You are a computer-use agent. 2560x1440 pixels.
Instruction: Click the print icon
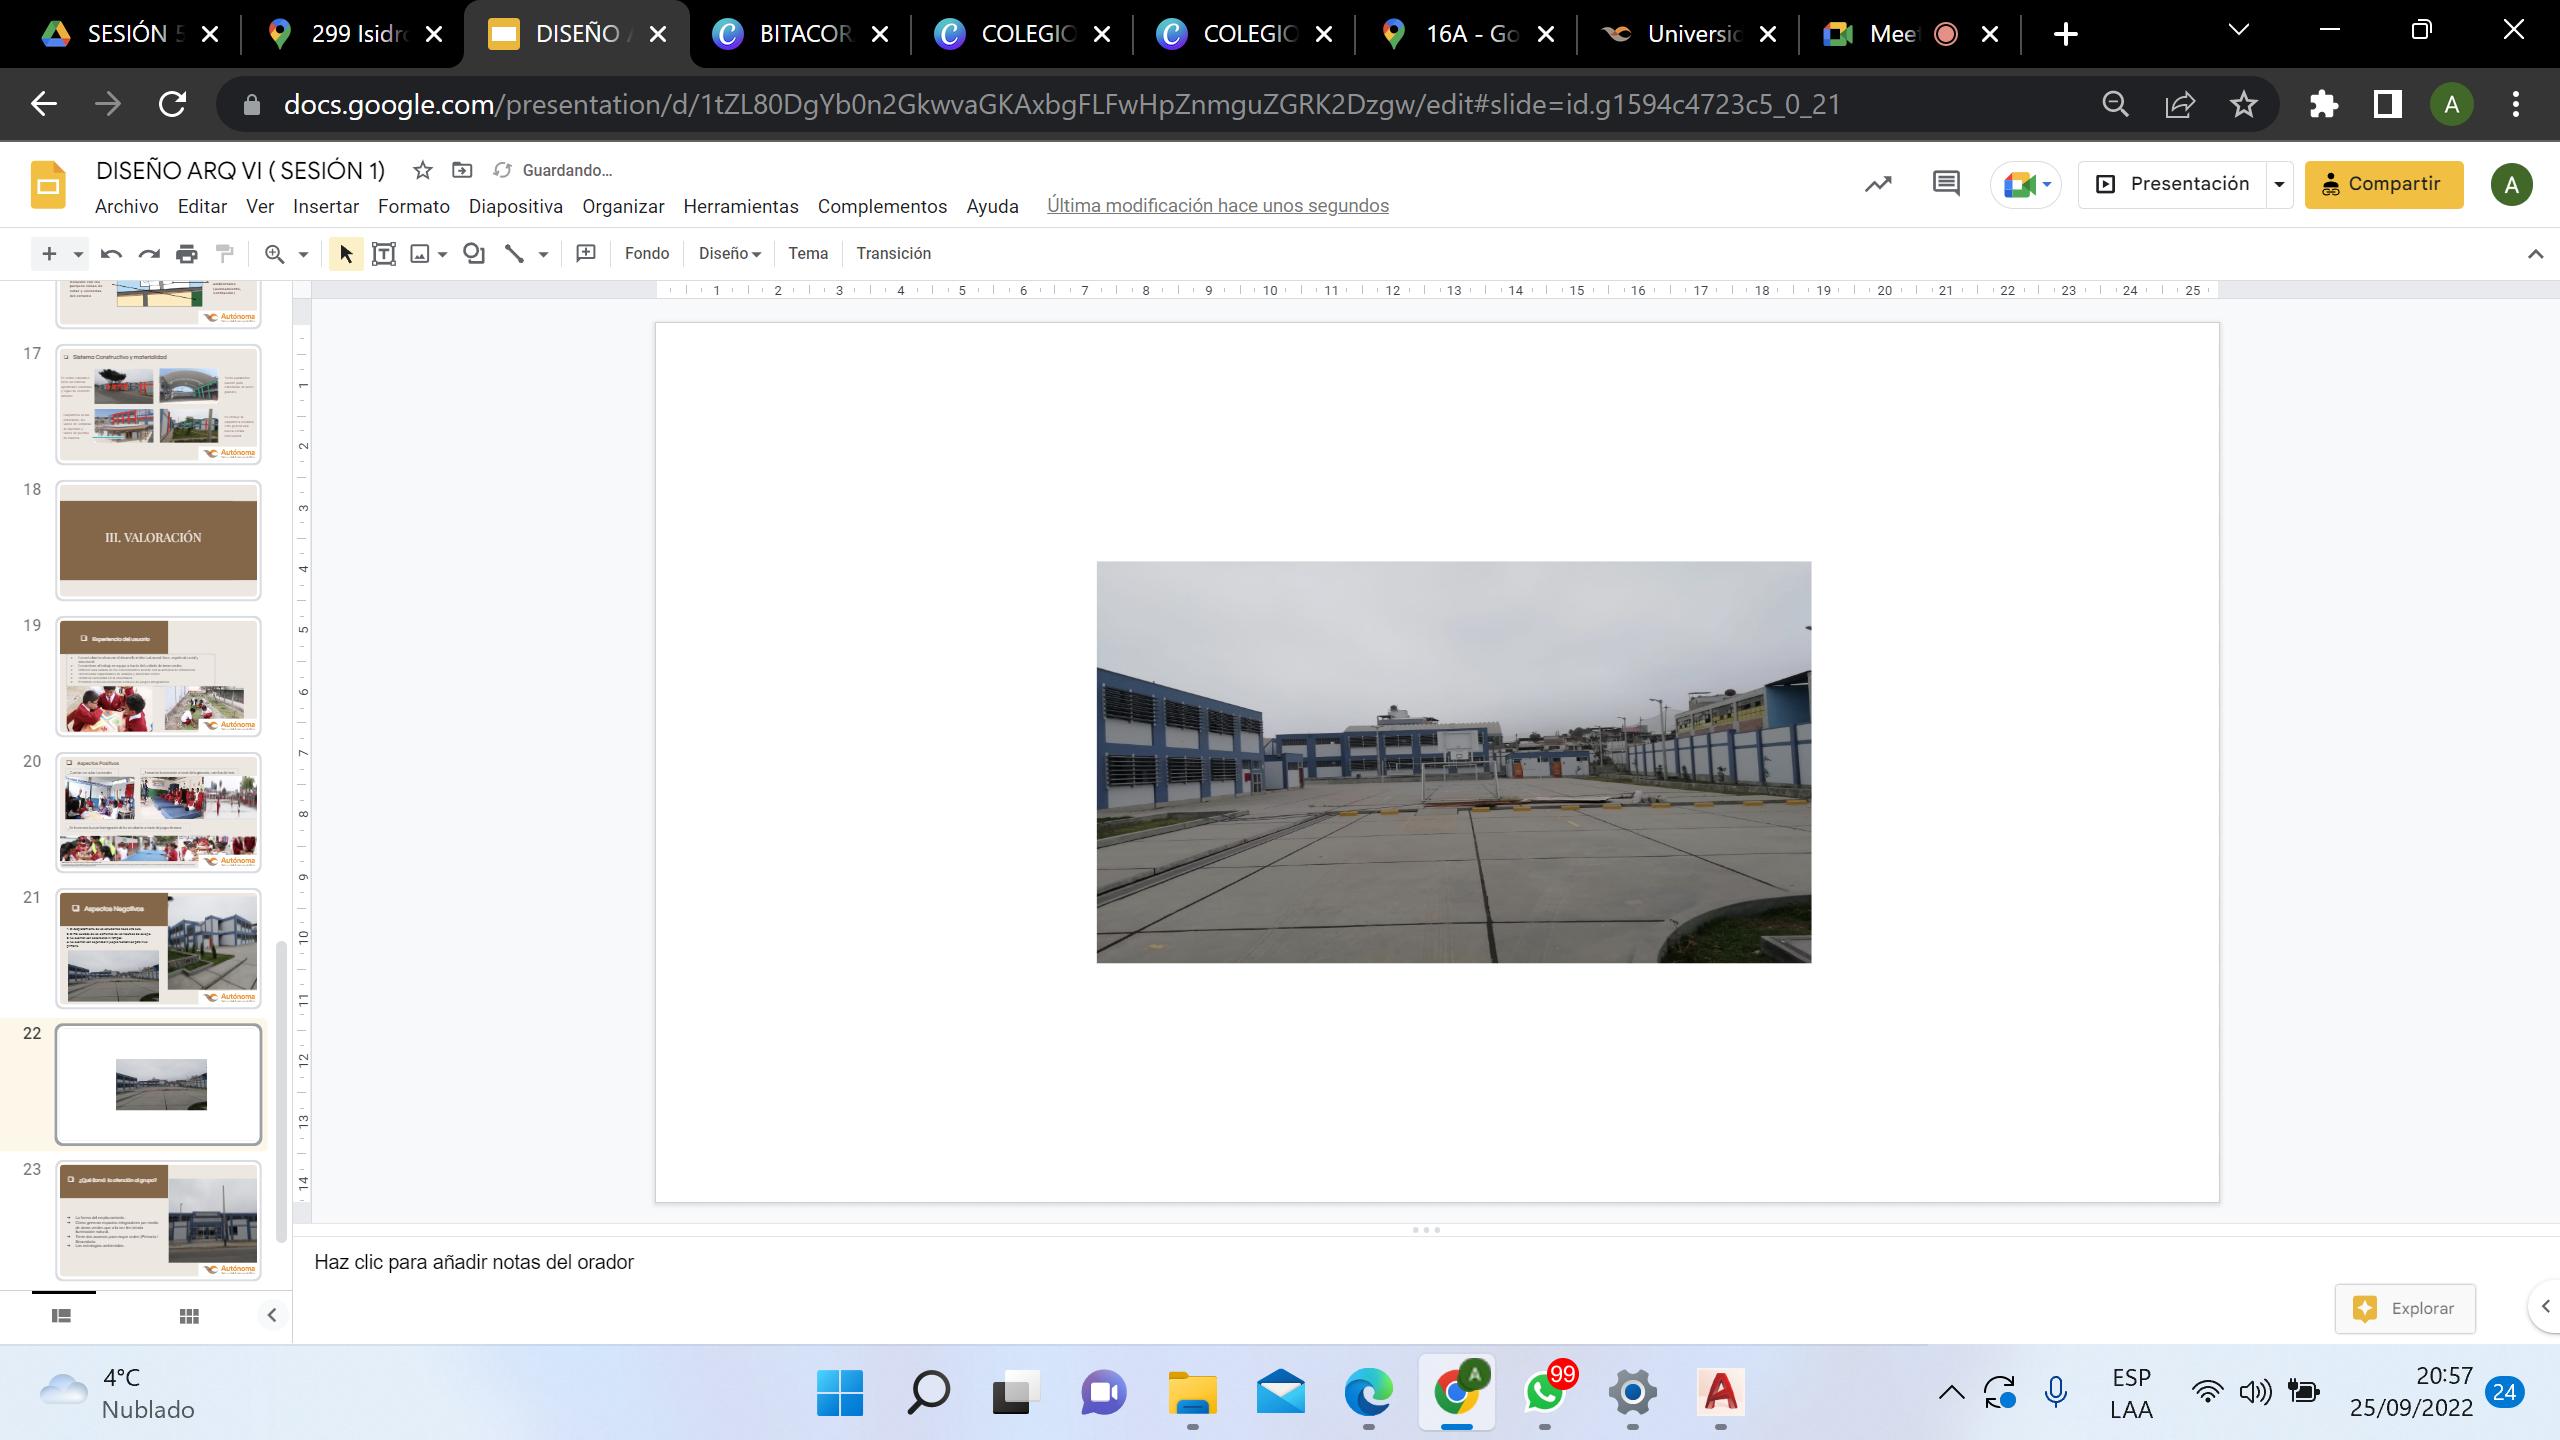click(x=187, y=254)
